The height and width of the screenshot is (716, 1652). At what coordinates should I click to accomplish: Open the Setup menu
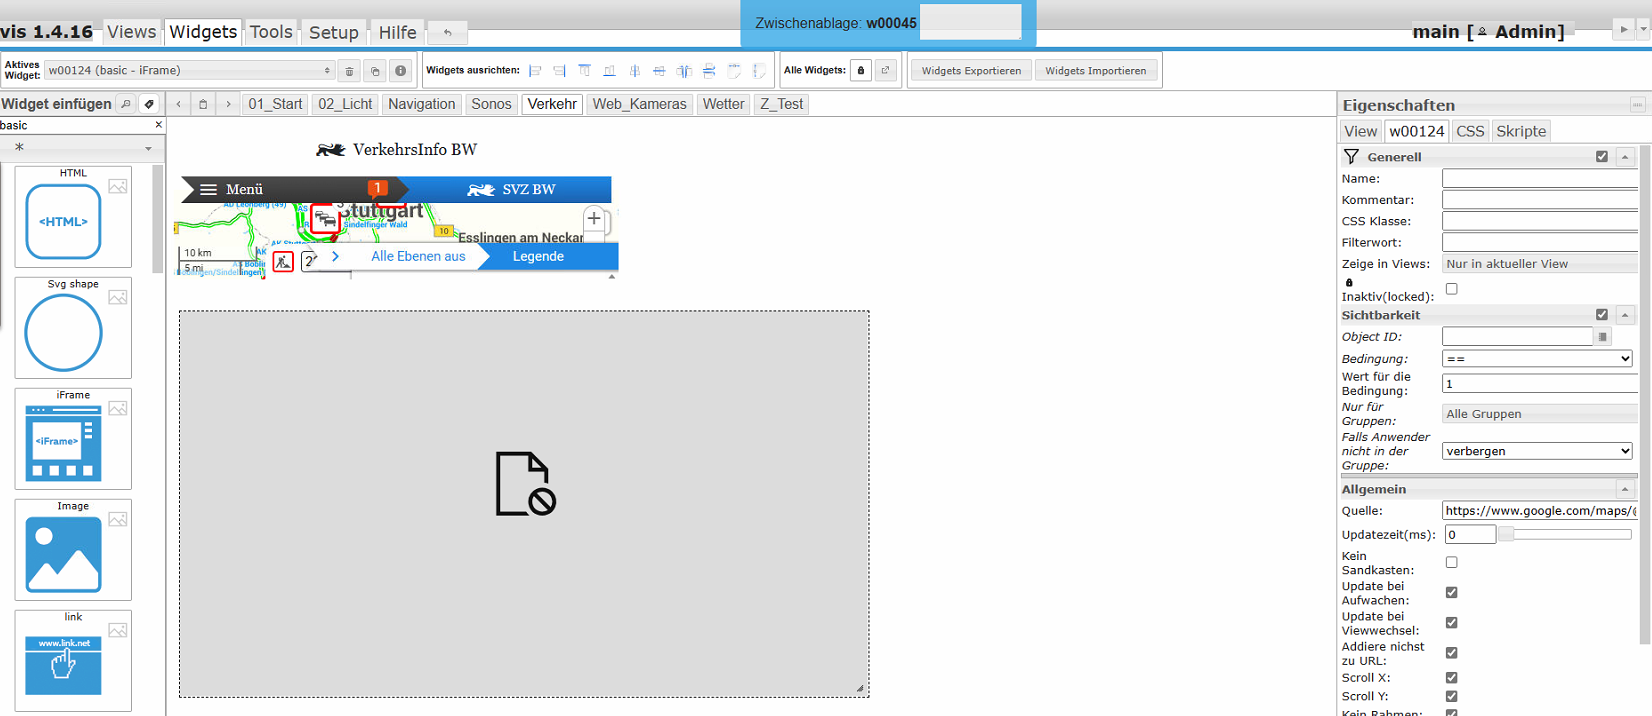[333, 32]
